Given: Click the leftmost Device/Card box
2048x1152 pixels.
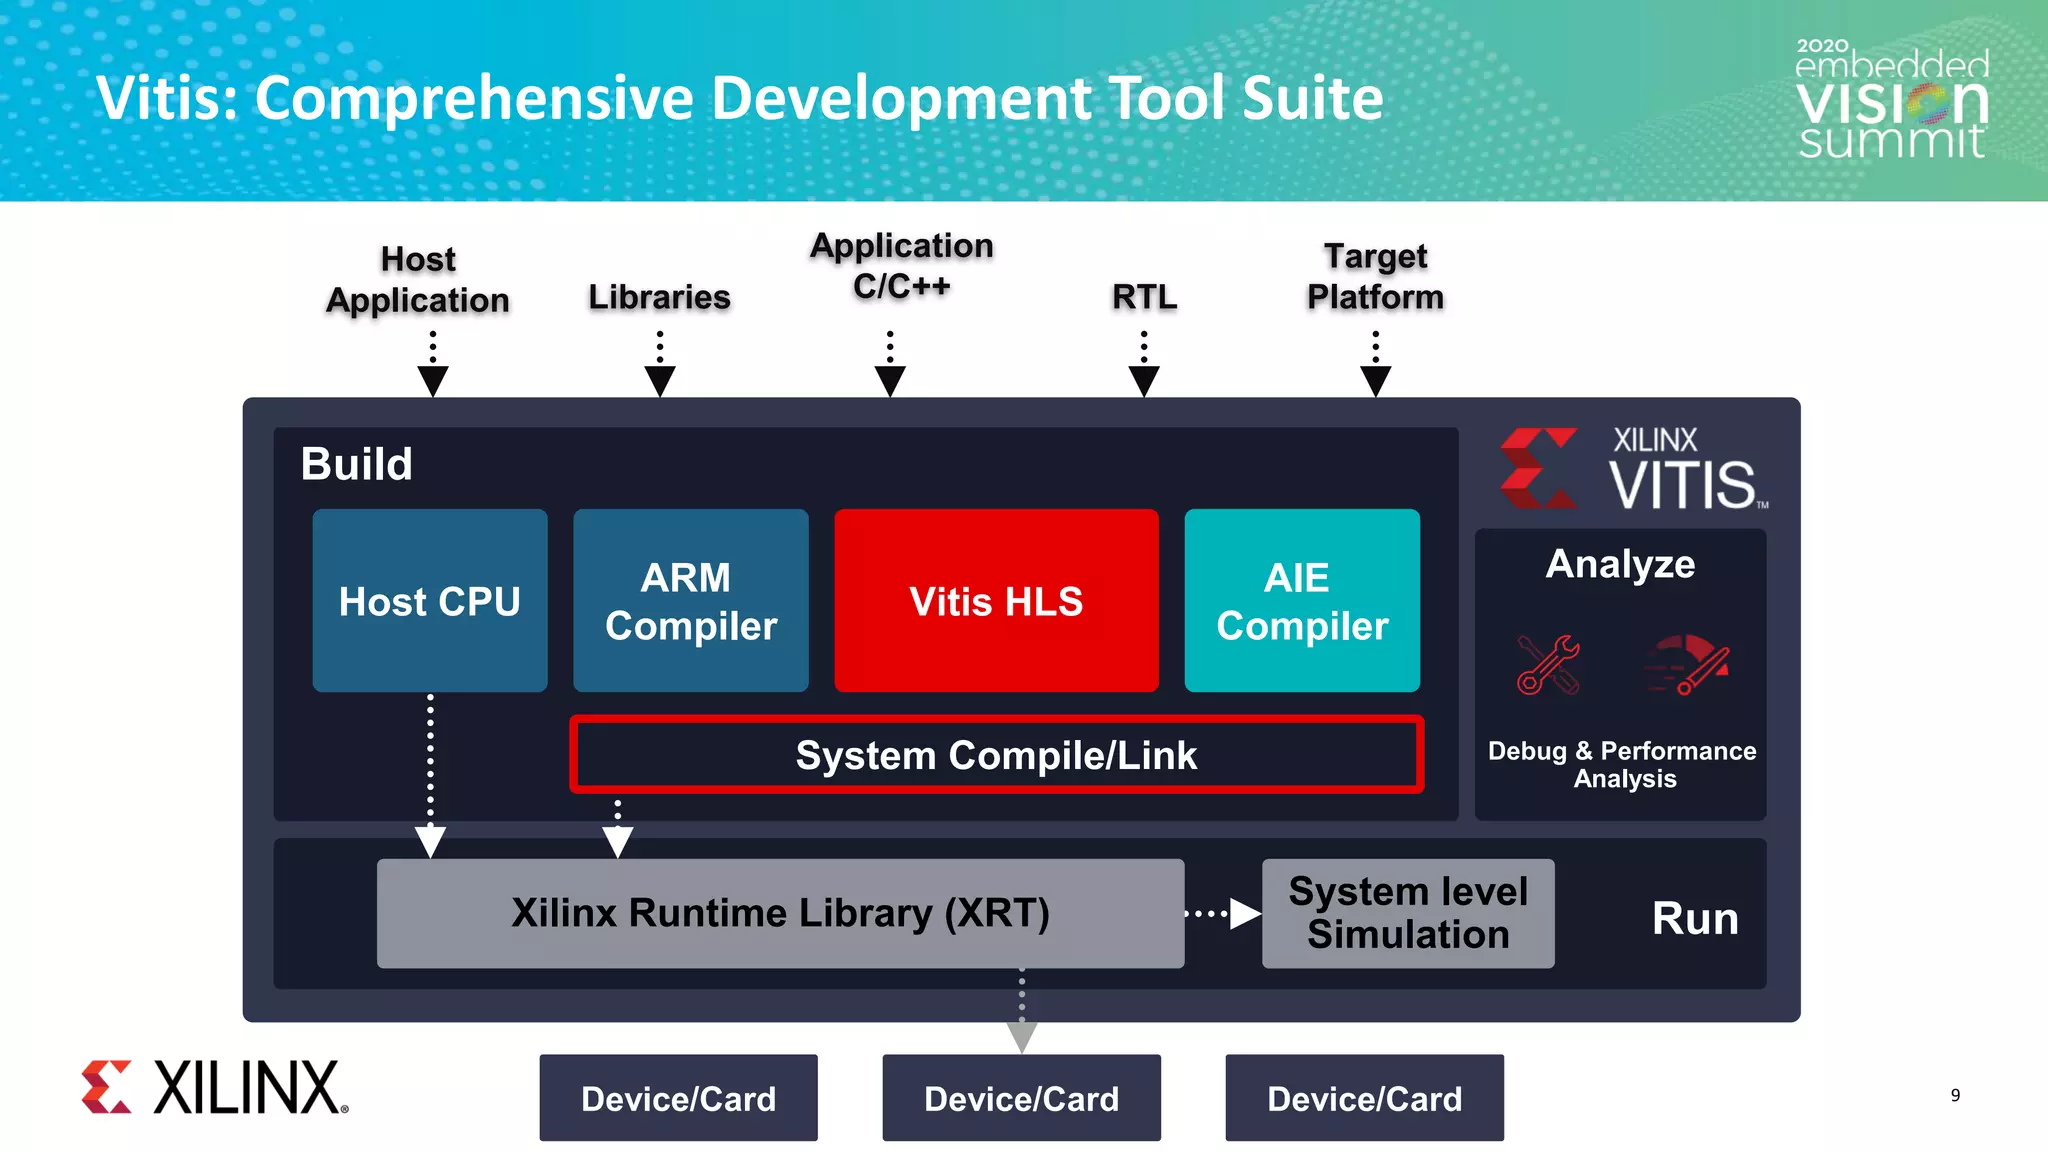Looking at the screenshot, I should tap(678, 1098).
